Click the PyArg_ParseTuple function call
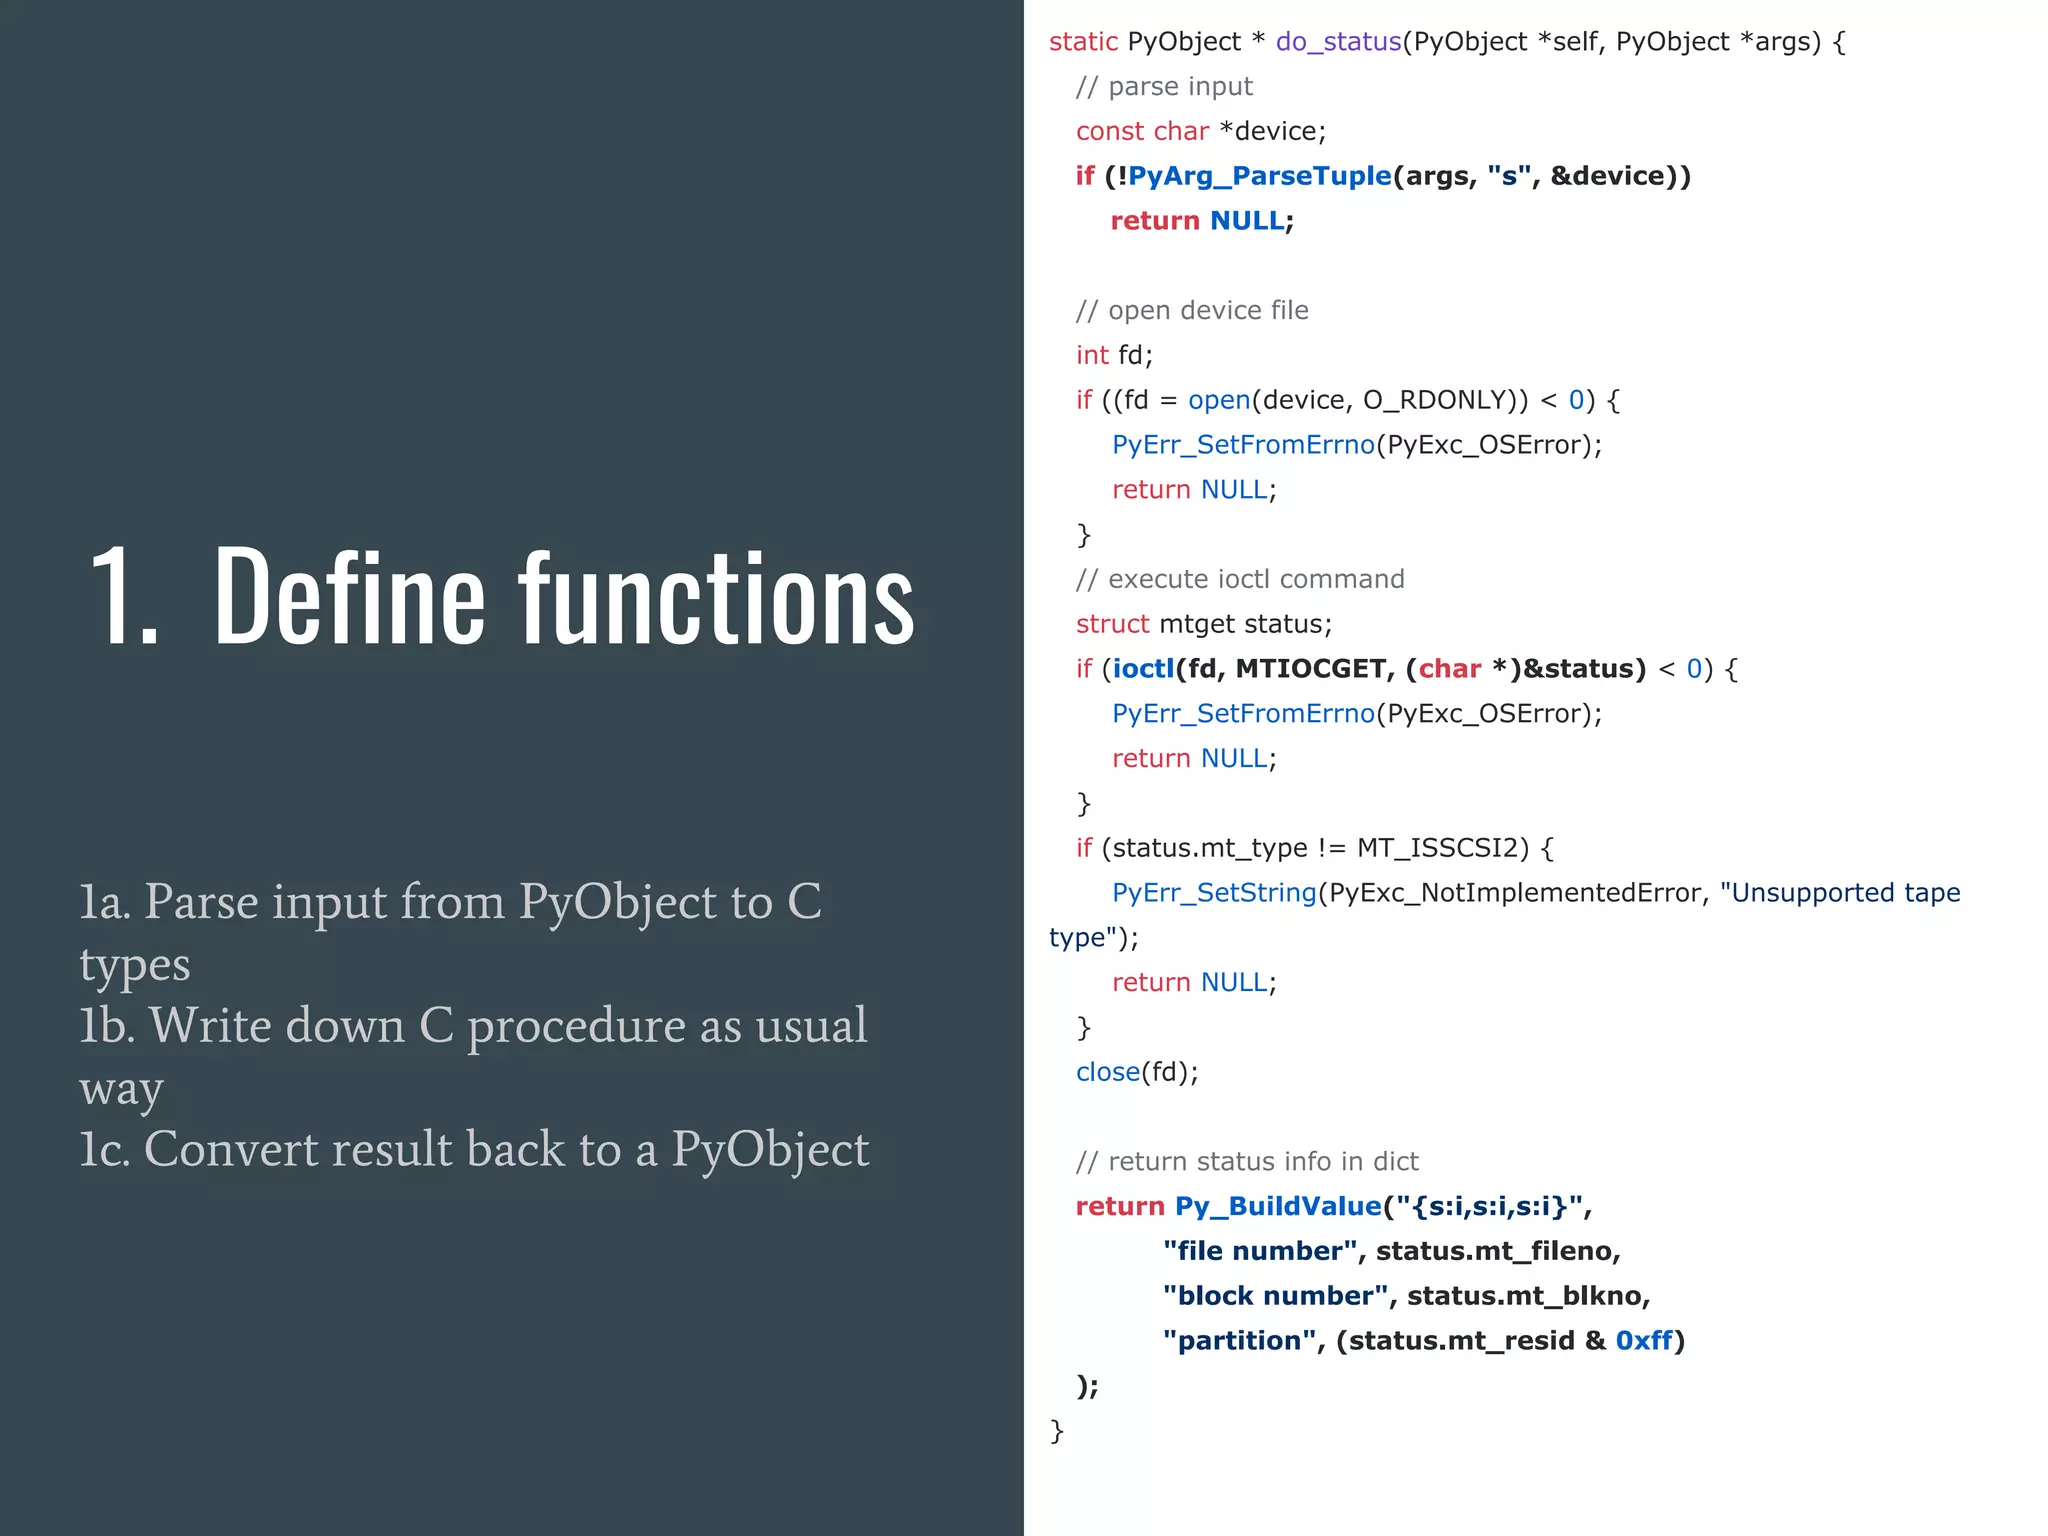This screenshot has width=2048, height=1536. pos(1259,176)
